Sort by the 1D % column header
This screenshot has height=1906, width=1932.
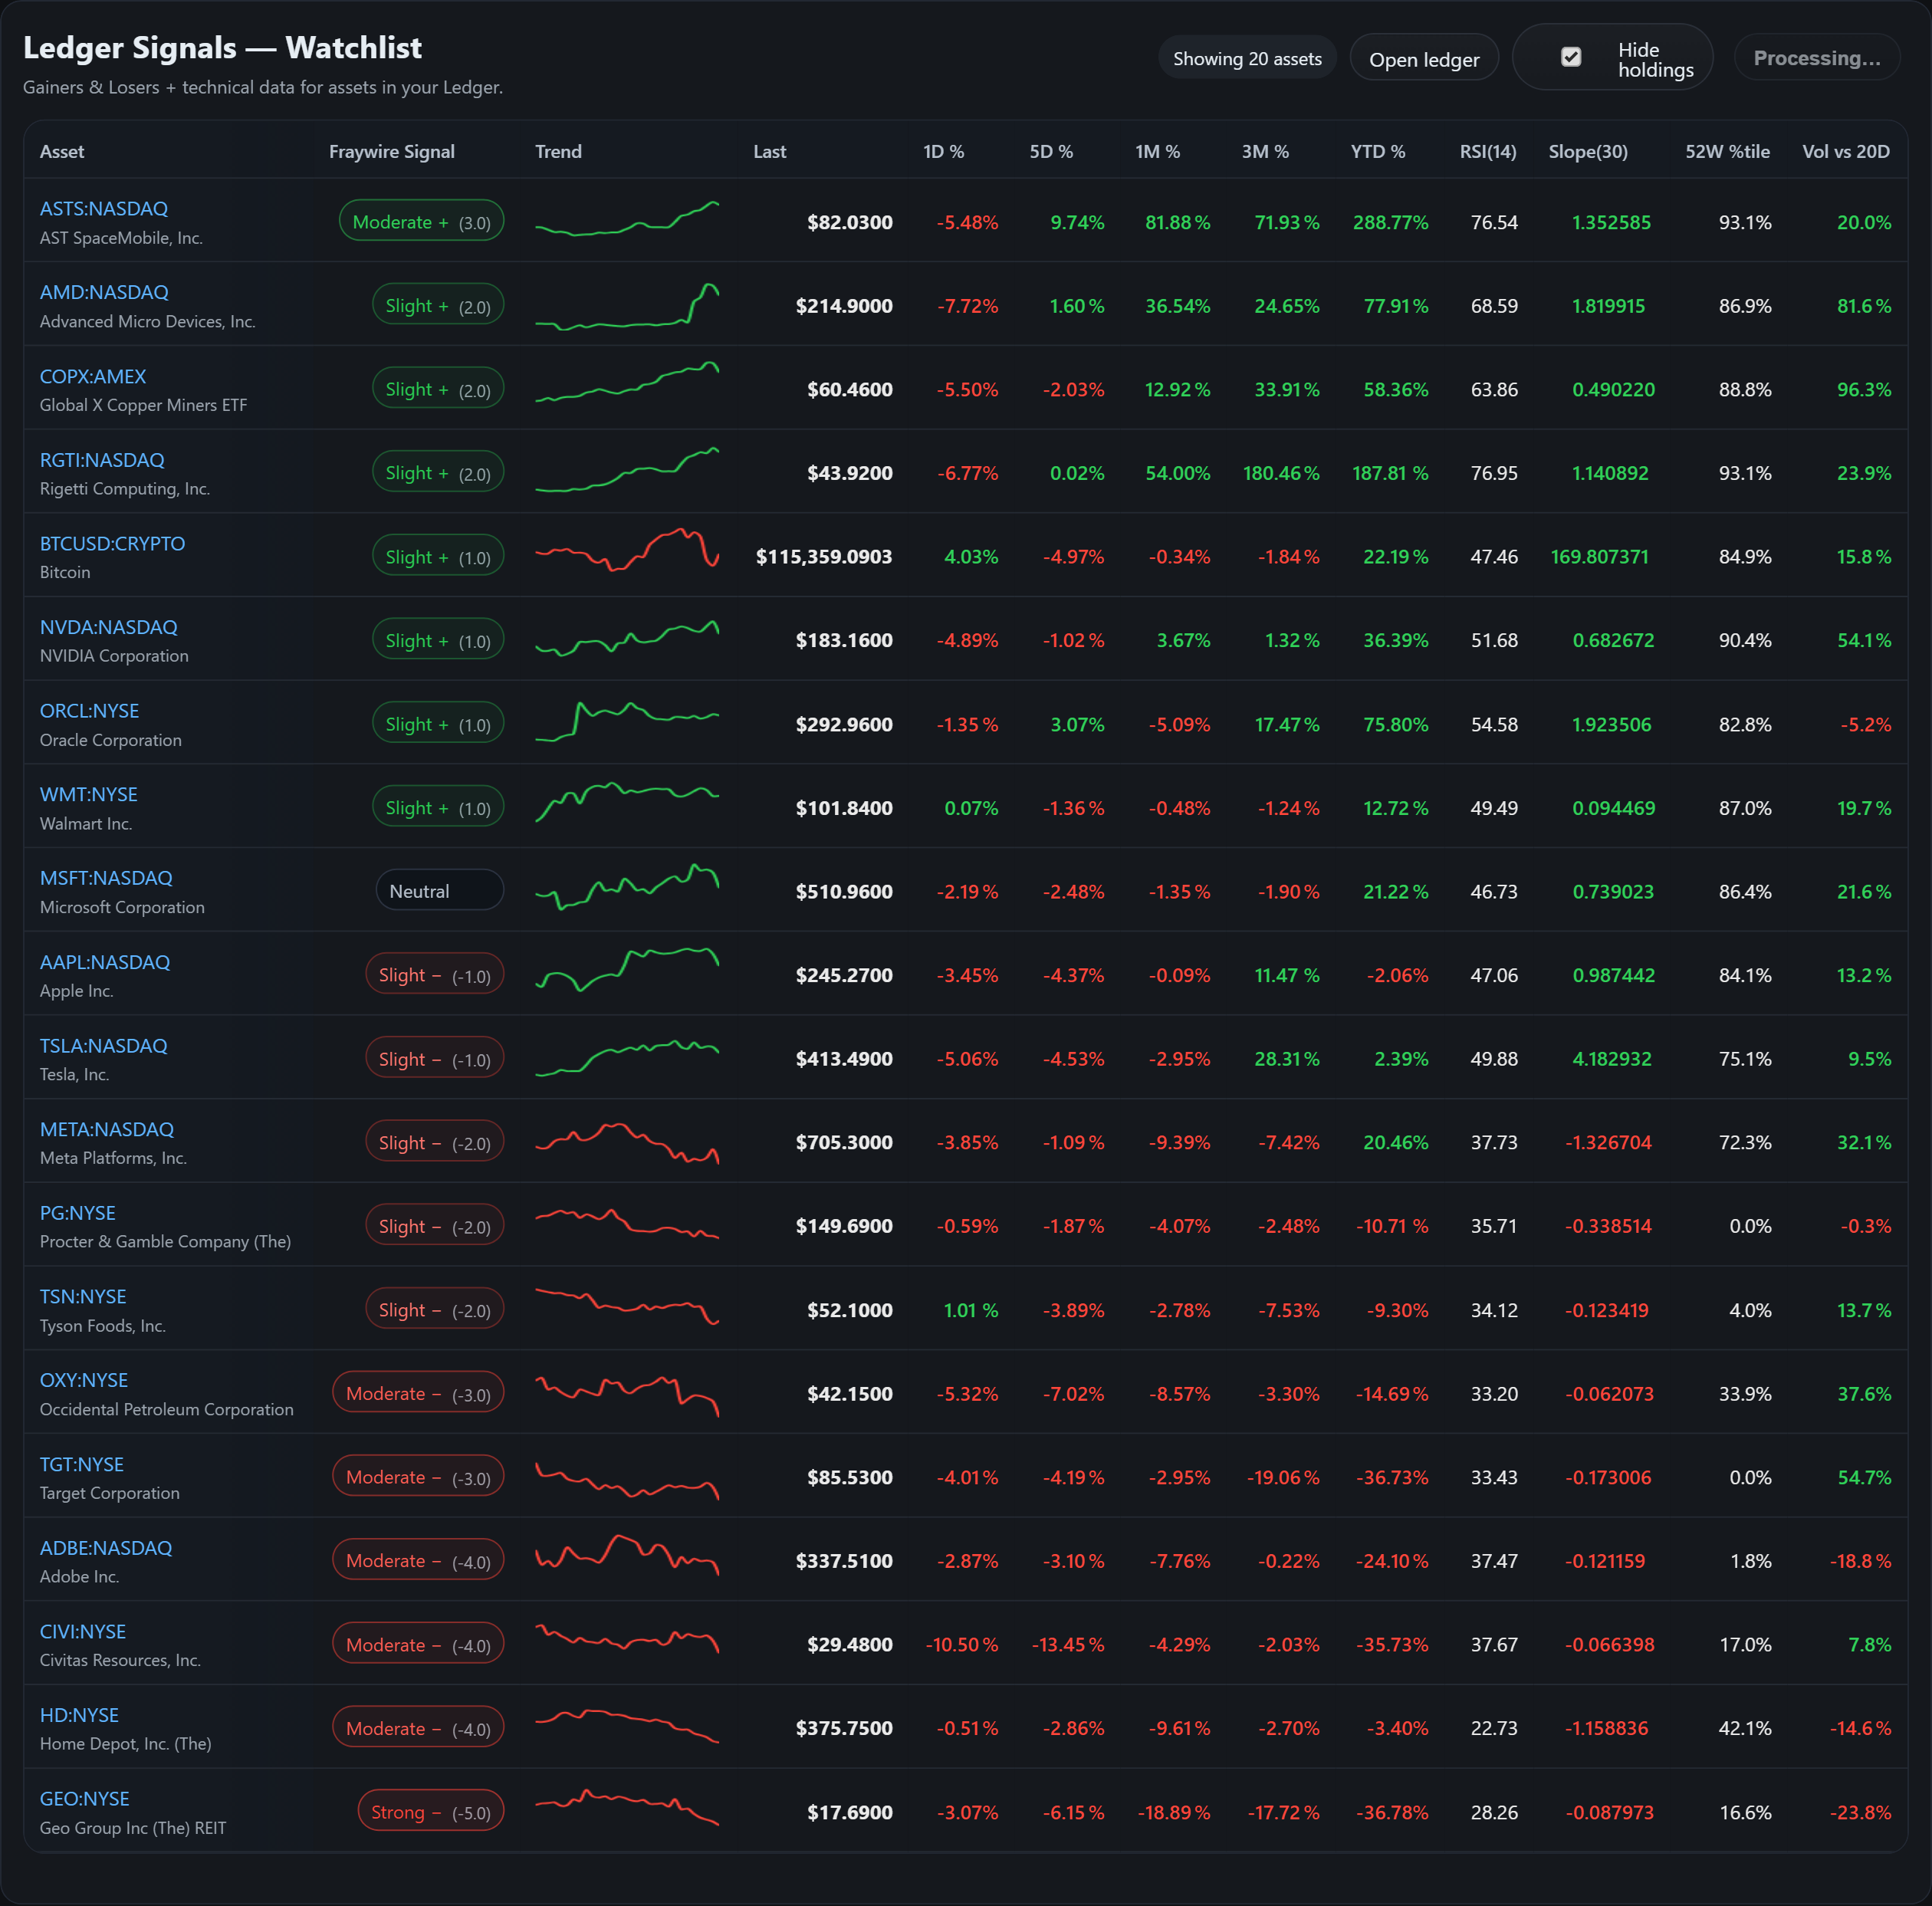(942, 151)
